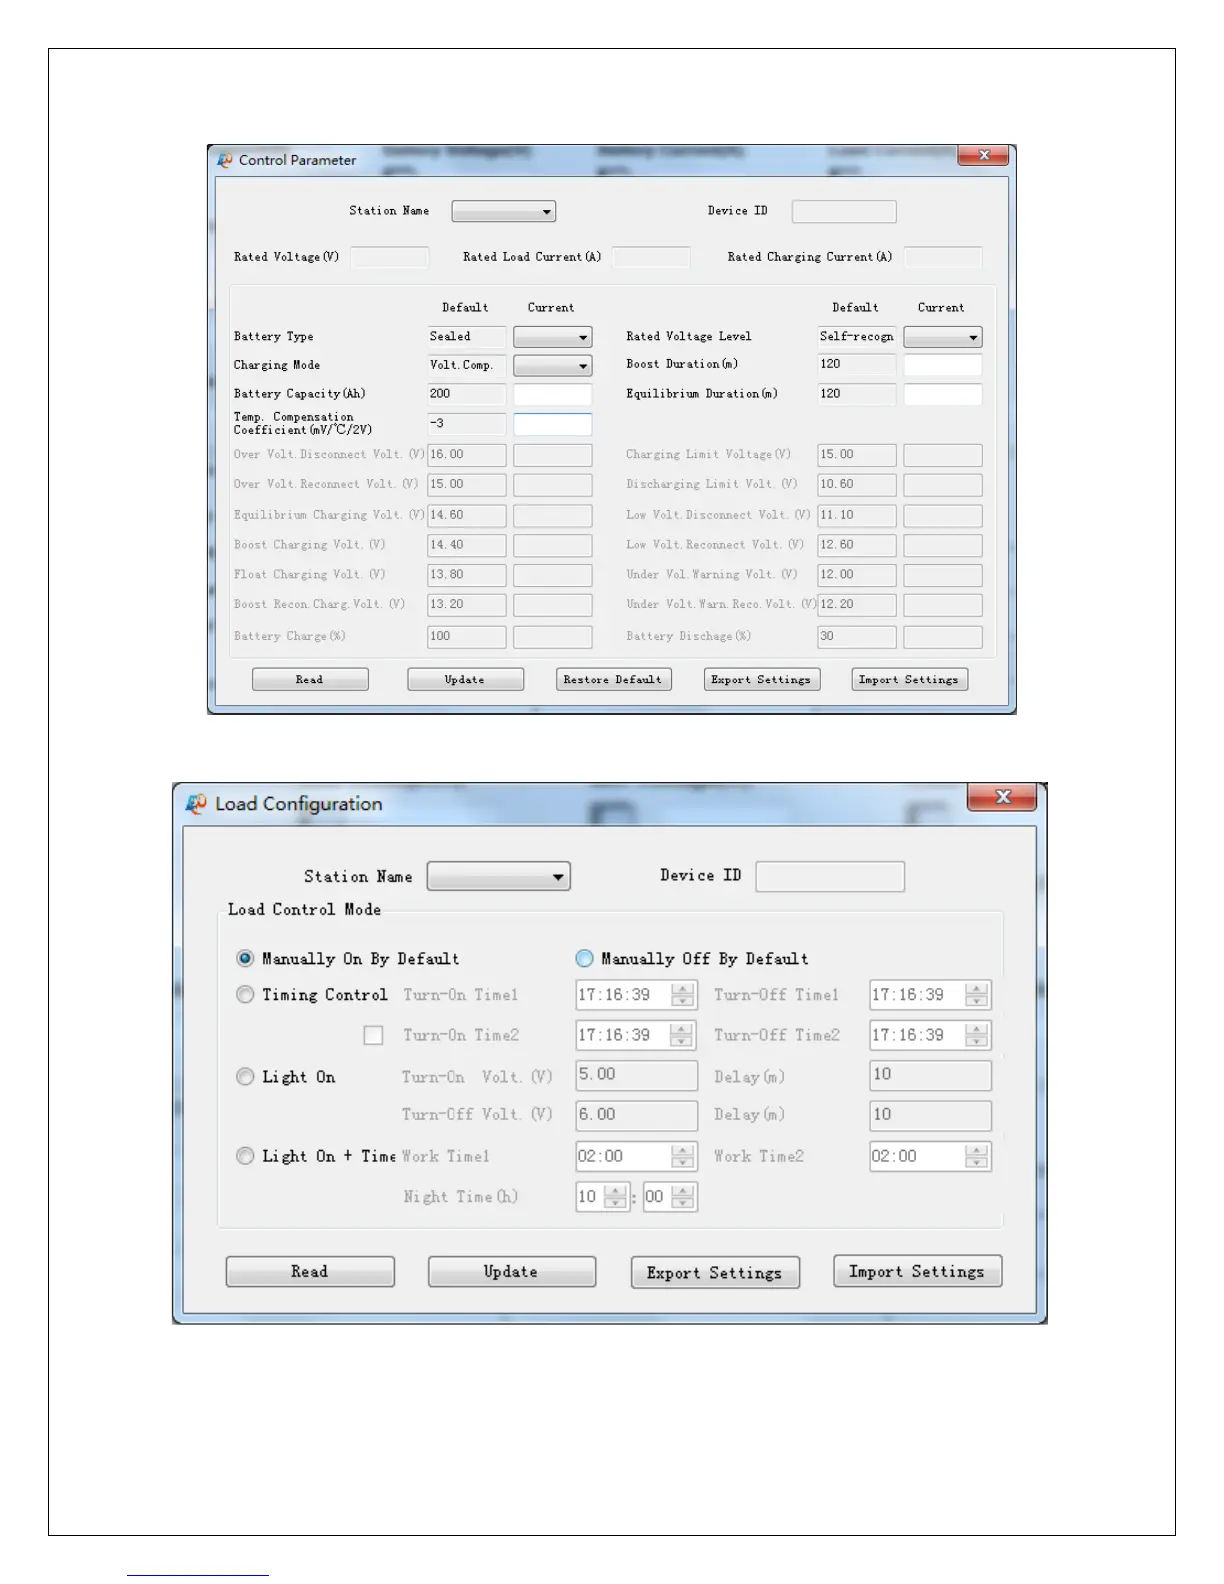Click Delay field beside Turn-On Volt.
1224x1584 pixels.
pyautogui.click(x=931, y=1075)
